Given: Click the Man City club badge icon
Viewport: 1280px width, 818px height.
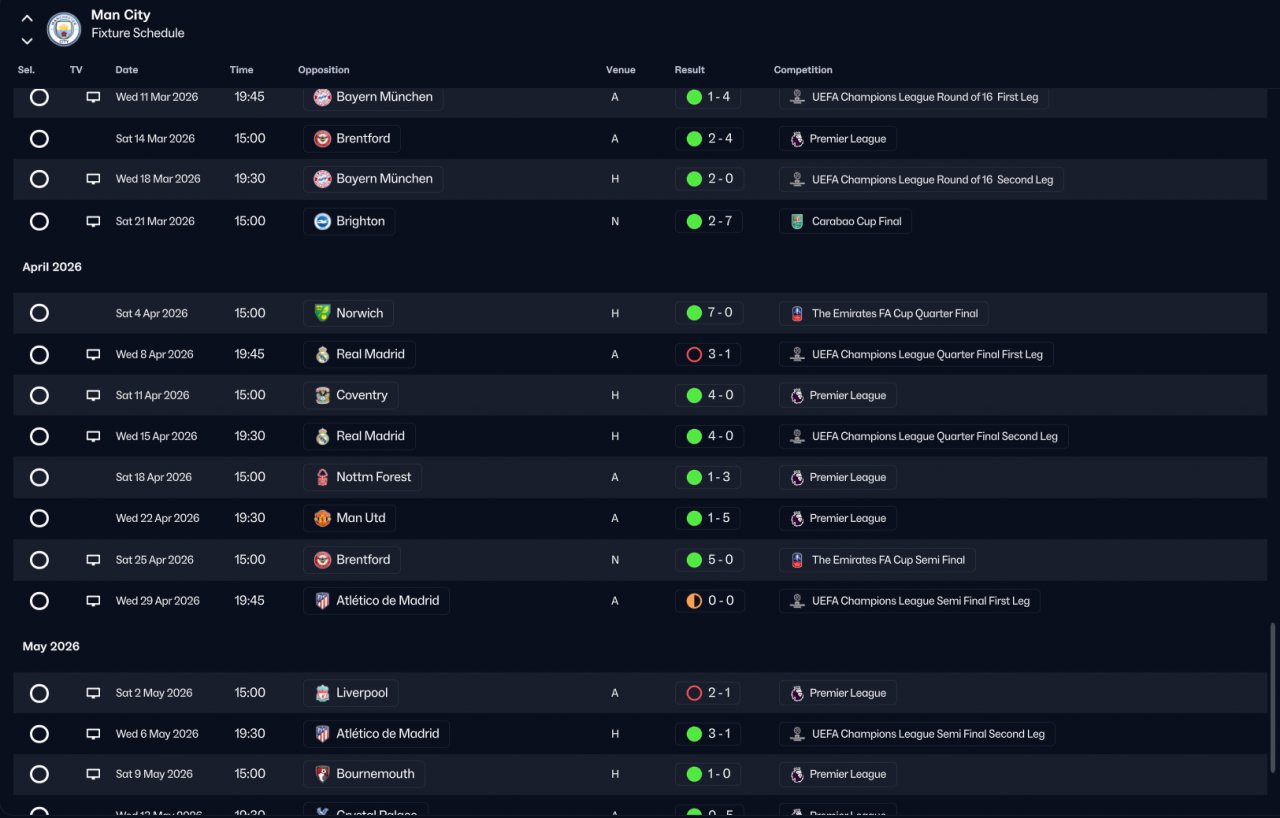Looking at the screenshot, I should tap(64, 28).
